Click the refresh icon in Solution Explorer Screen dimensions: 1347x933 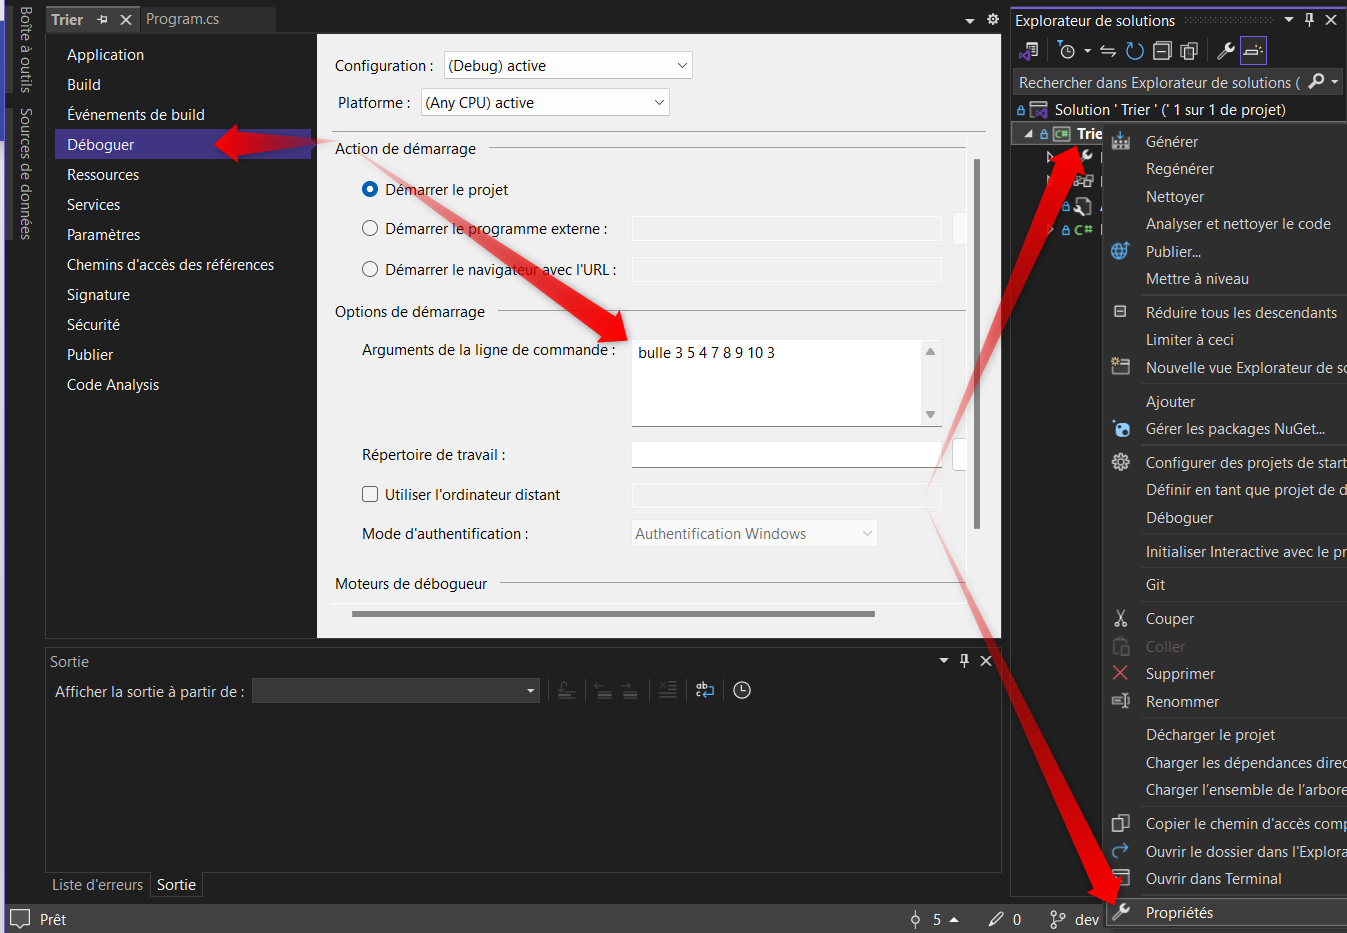[x=1134, y=51]
